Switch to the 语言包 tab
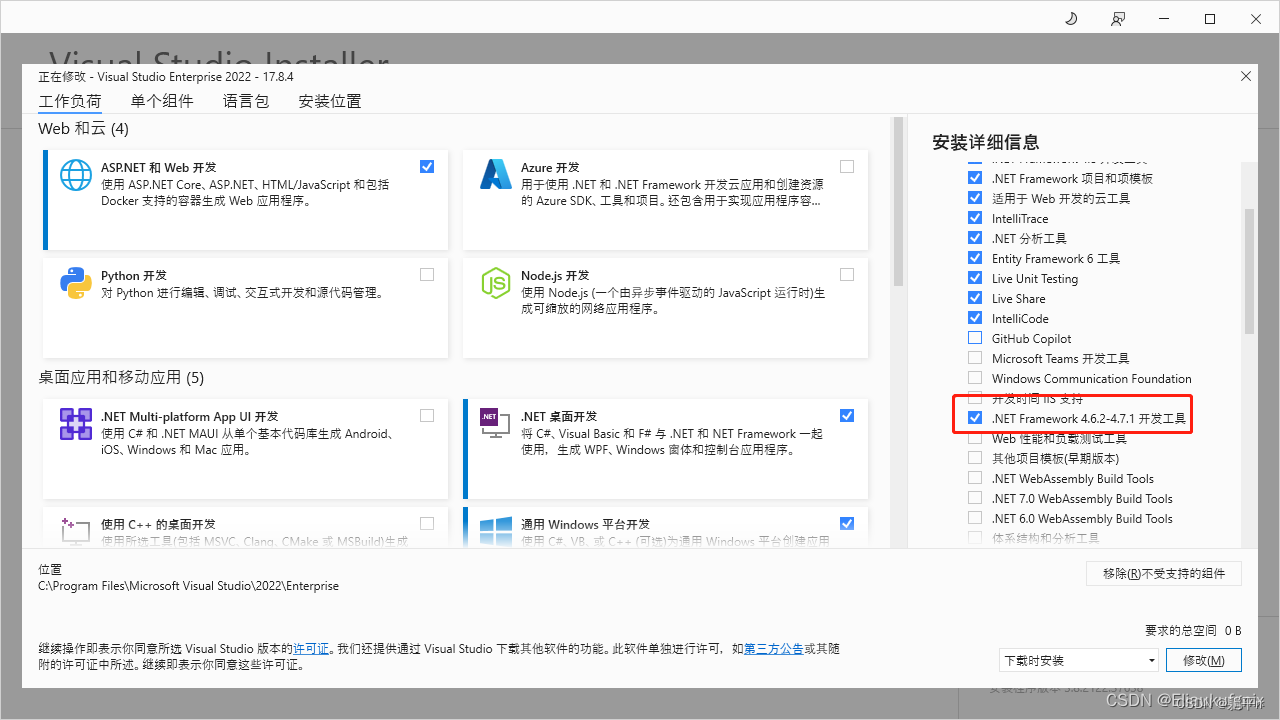Screen dimensions: 1280x720 (246, 100)
